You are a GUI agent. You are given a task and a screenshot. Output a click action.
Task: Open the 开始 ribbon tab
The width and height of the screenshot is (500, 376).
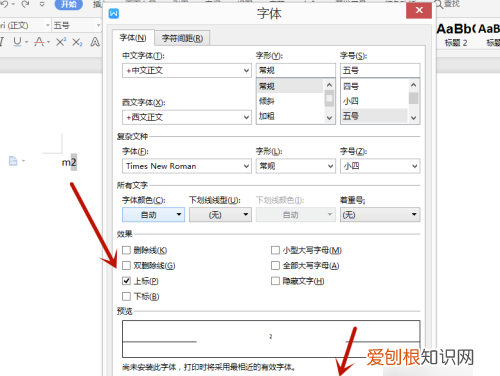click(69, 4)
